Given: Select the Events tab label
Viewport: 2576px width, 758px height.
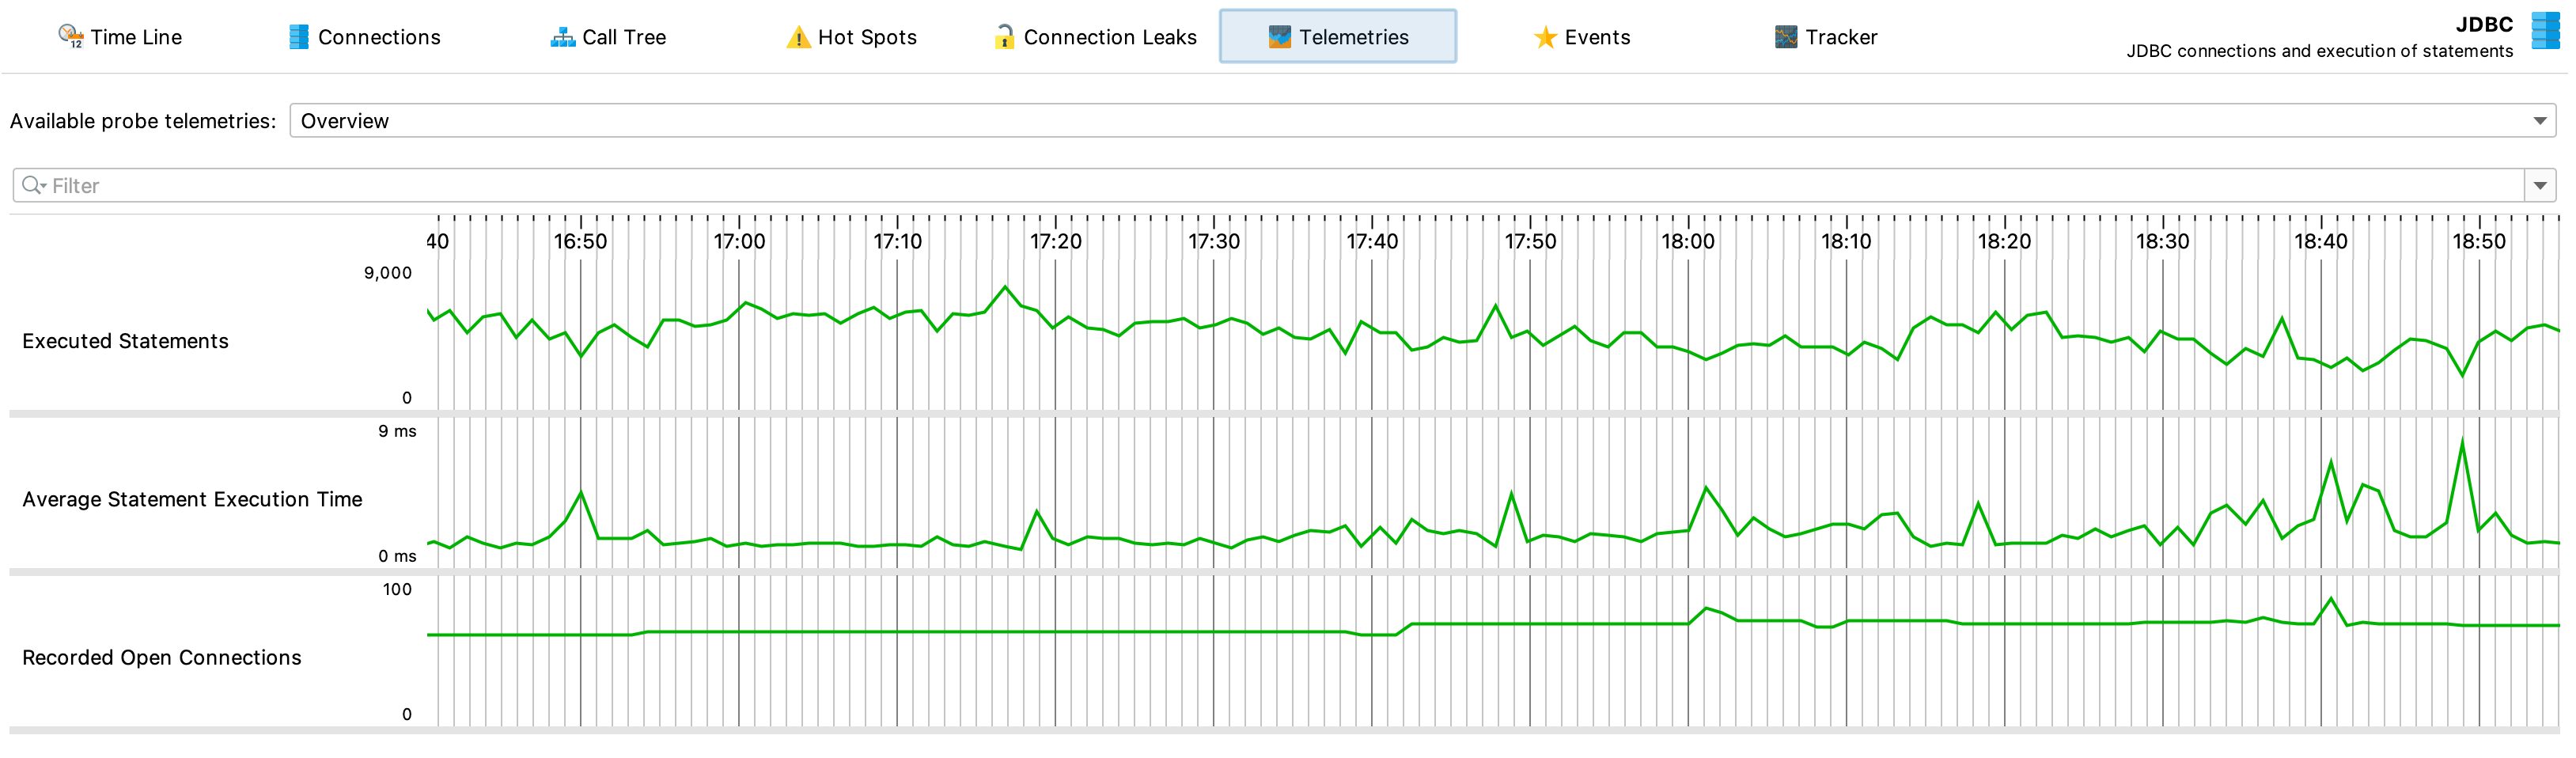Looking at the screenshot, I should point(1597,37).
